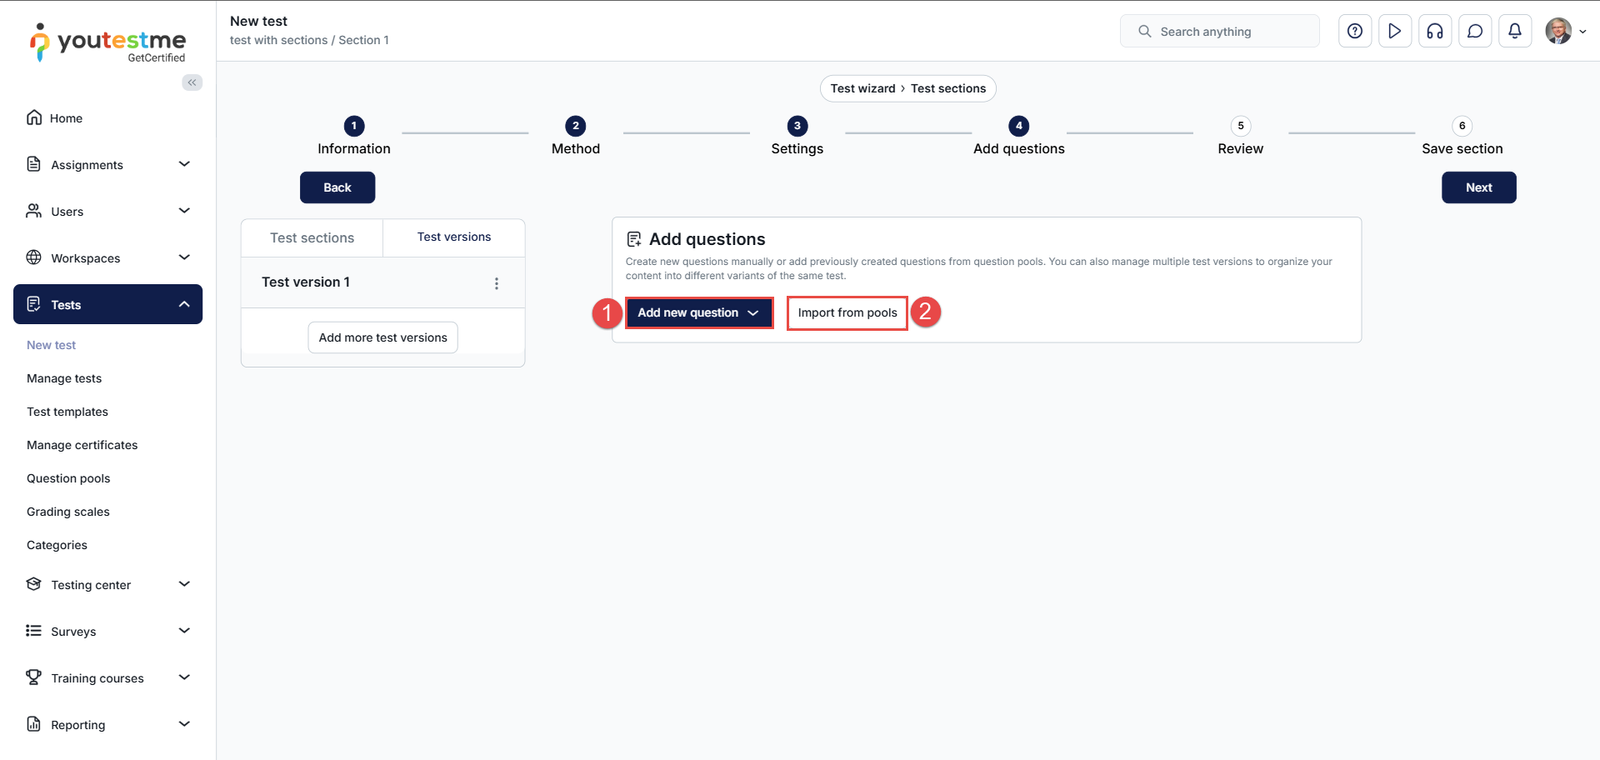Open the user profile avatar menu
The image size is (1600, 760).
coord(1564,31)
